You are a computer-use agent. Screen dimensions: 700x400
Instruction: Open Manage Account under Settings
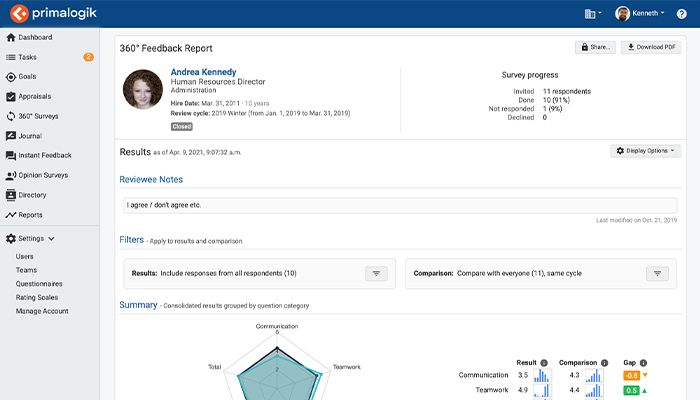[42, 311]
